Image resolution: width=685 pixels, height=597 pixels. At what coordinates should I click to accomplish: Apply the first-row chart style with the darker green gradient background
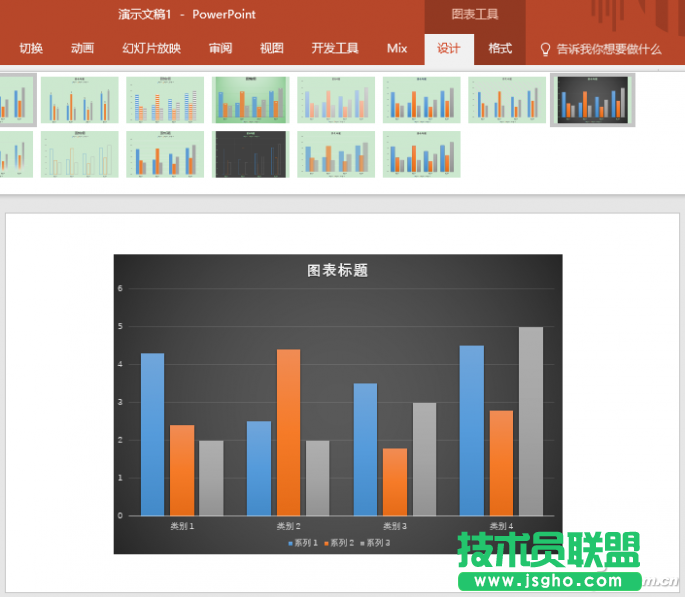(251, 100)
